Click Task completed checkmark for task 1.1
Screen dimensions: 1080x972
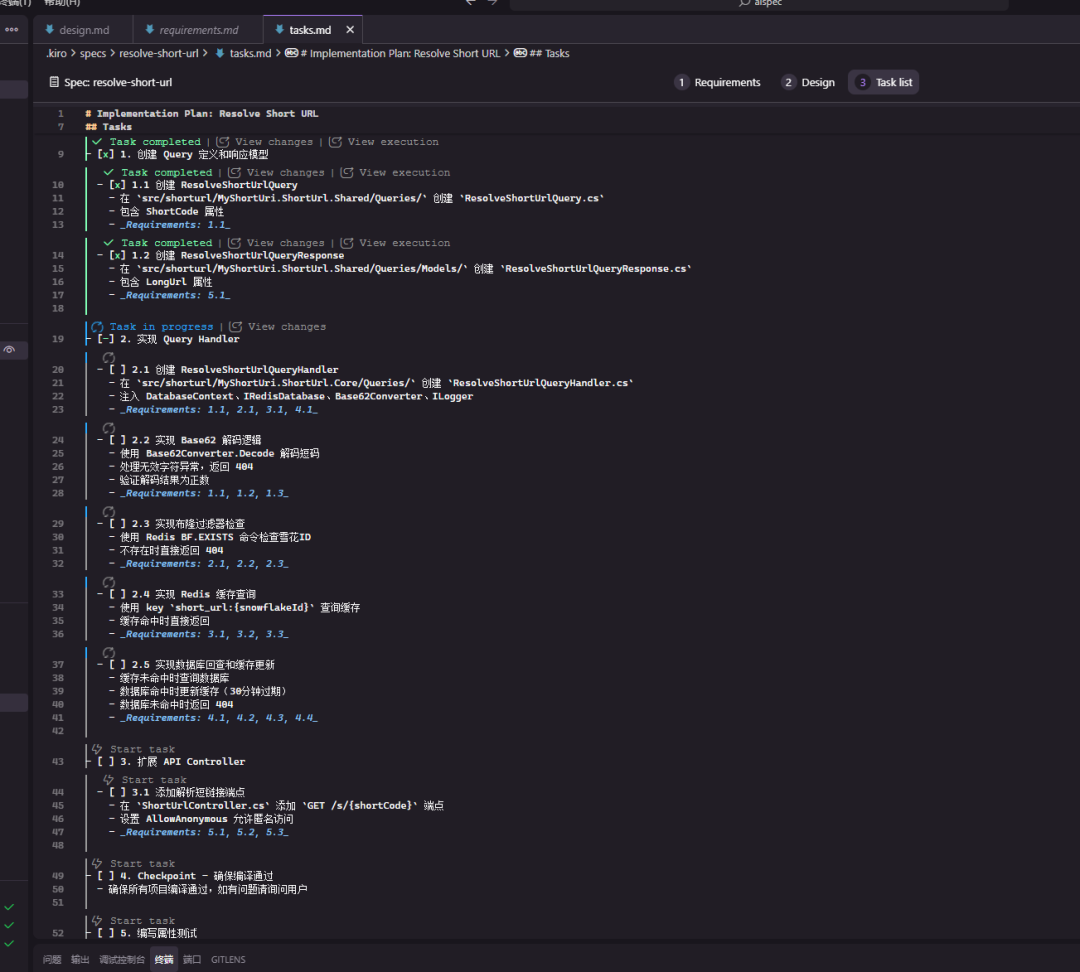point(109,172)
